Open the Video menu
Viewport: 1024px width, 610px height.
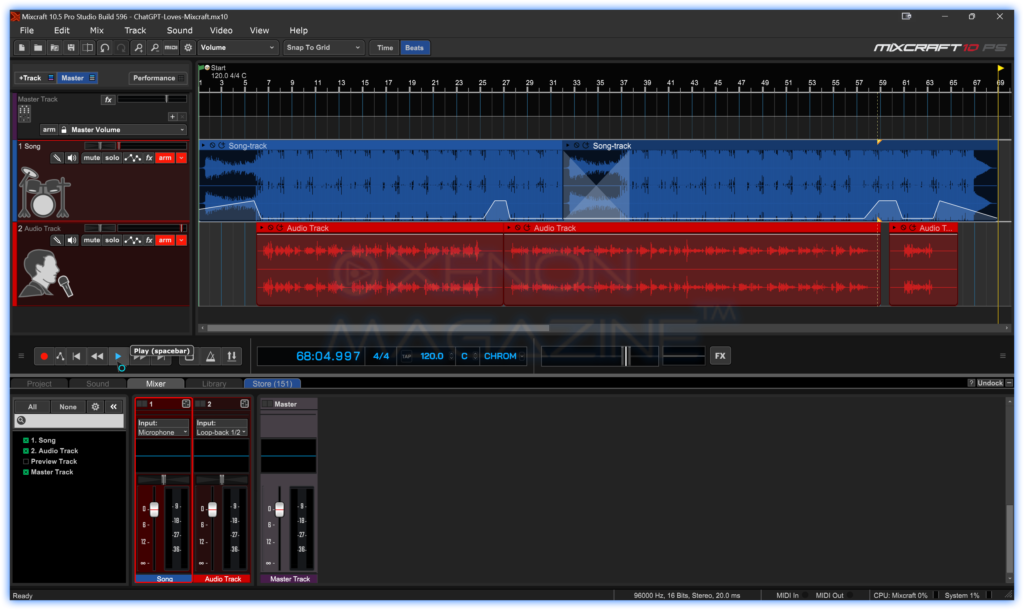(221, 31)
